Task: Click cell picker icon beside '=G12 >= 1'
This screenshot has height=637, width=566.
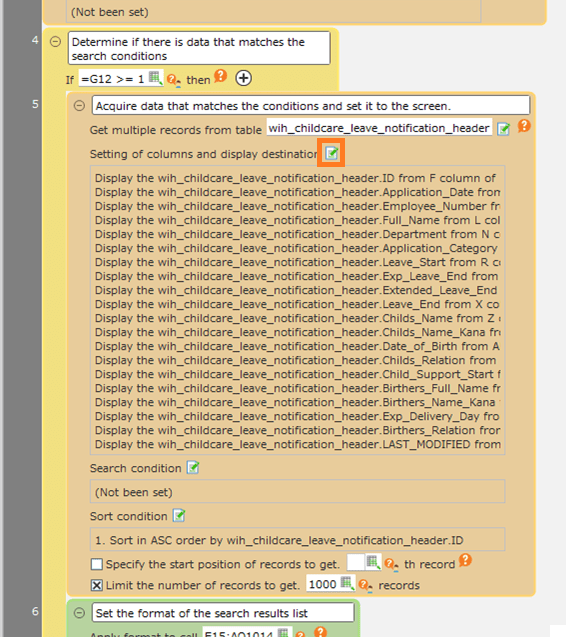Action: coord(156,78)
